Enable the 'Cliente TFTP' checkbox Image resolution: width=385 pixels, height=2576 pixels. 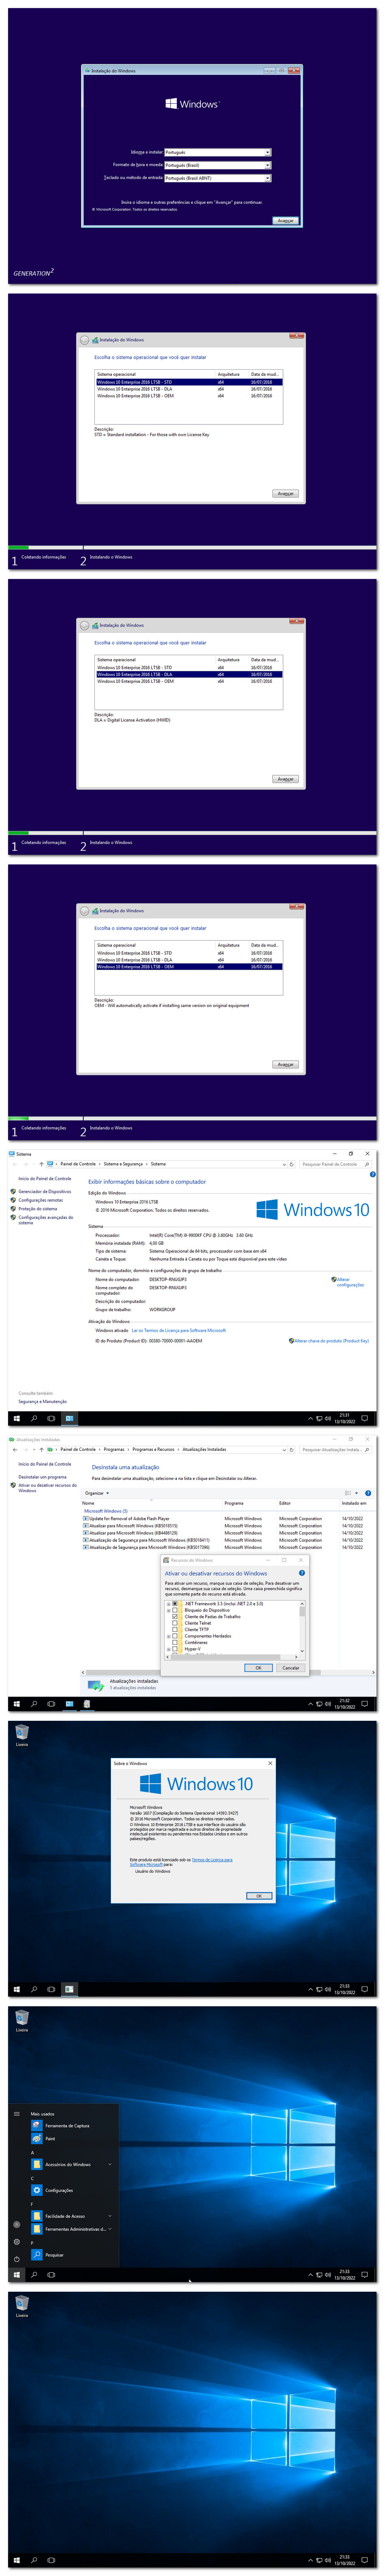[175, 1630]
